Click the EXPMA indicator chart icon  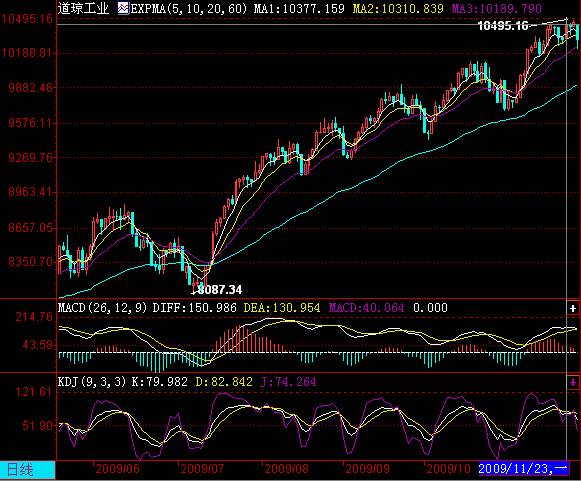tap(123, 8)
